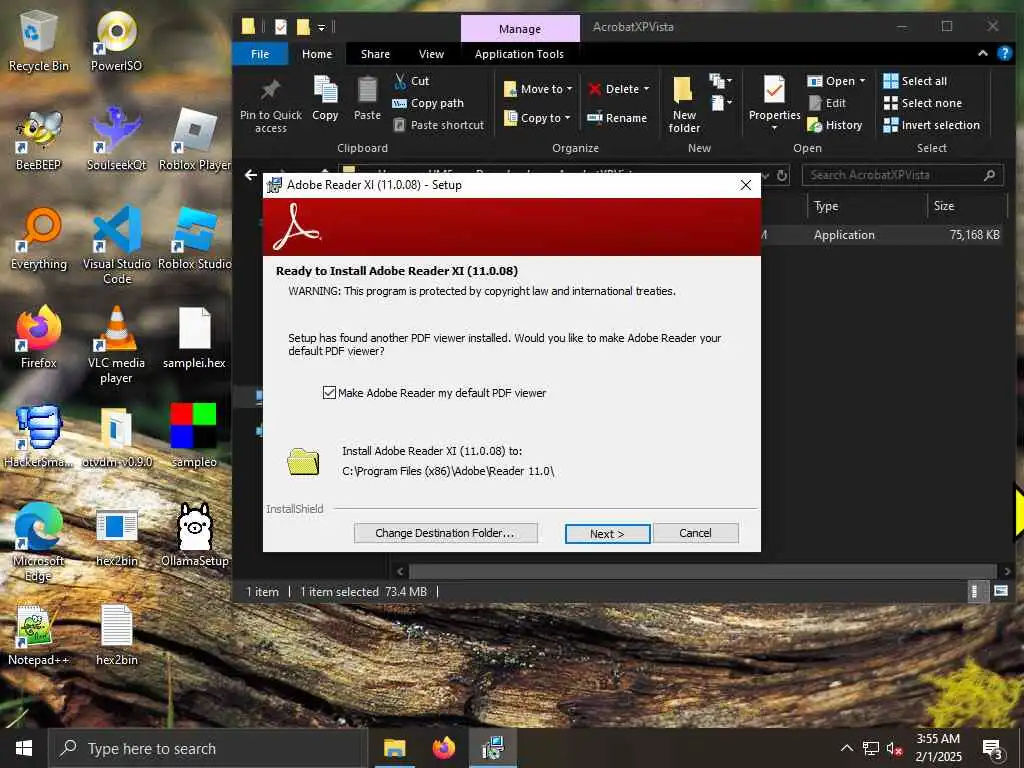Collapse the ribbon with the chevron
The width and height of the screenshot is (1024, 768).
click(982, 54)
